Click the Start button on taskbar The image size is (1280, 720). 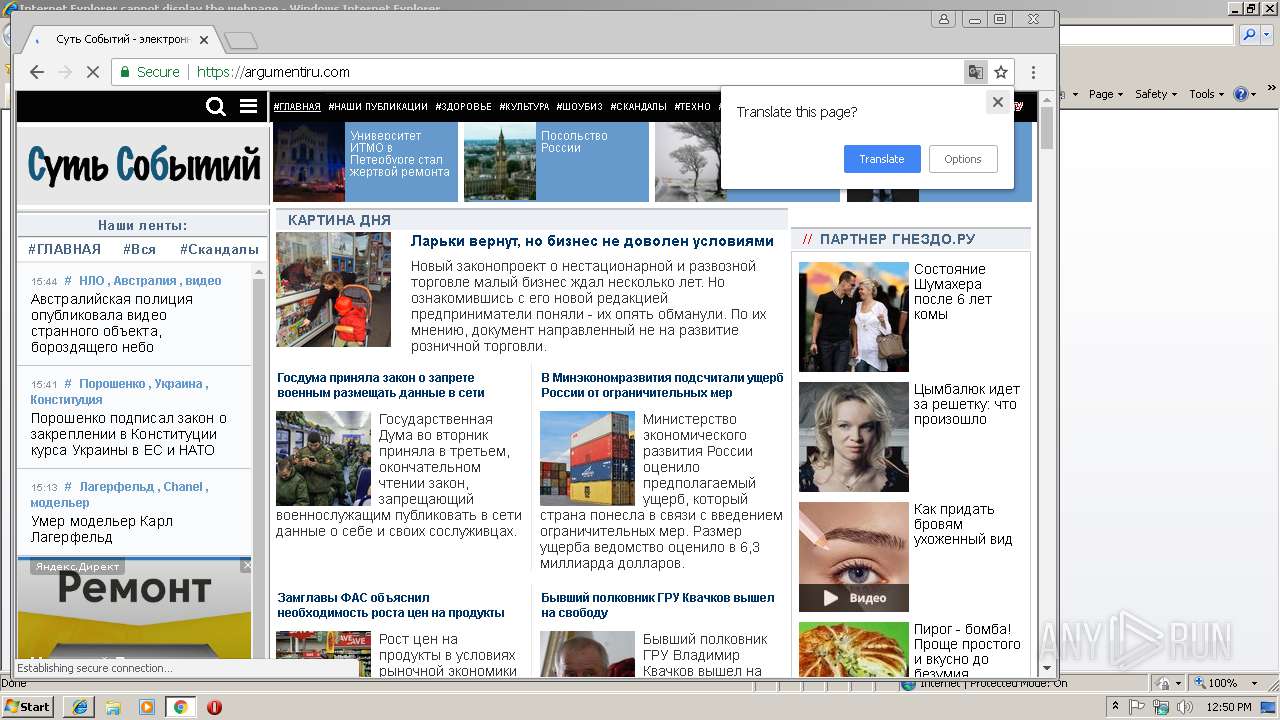click(28, 706)
